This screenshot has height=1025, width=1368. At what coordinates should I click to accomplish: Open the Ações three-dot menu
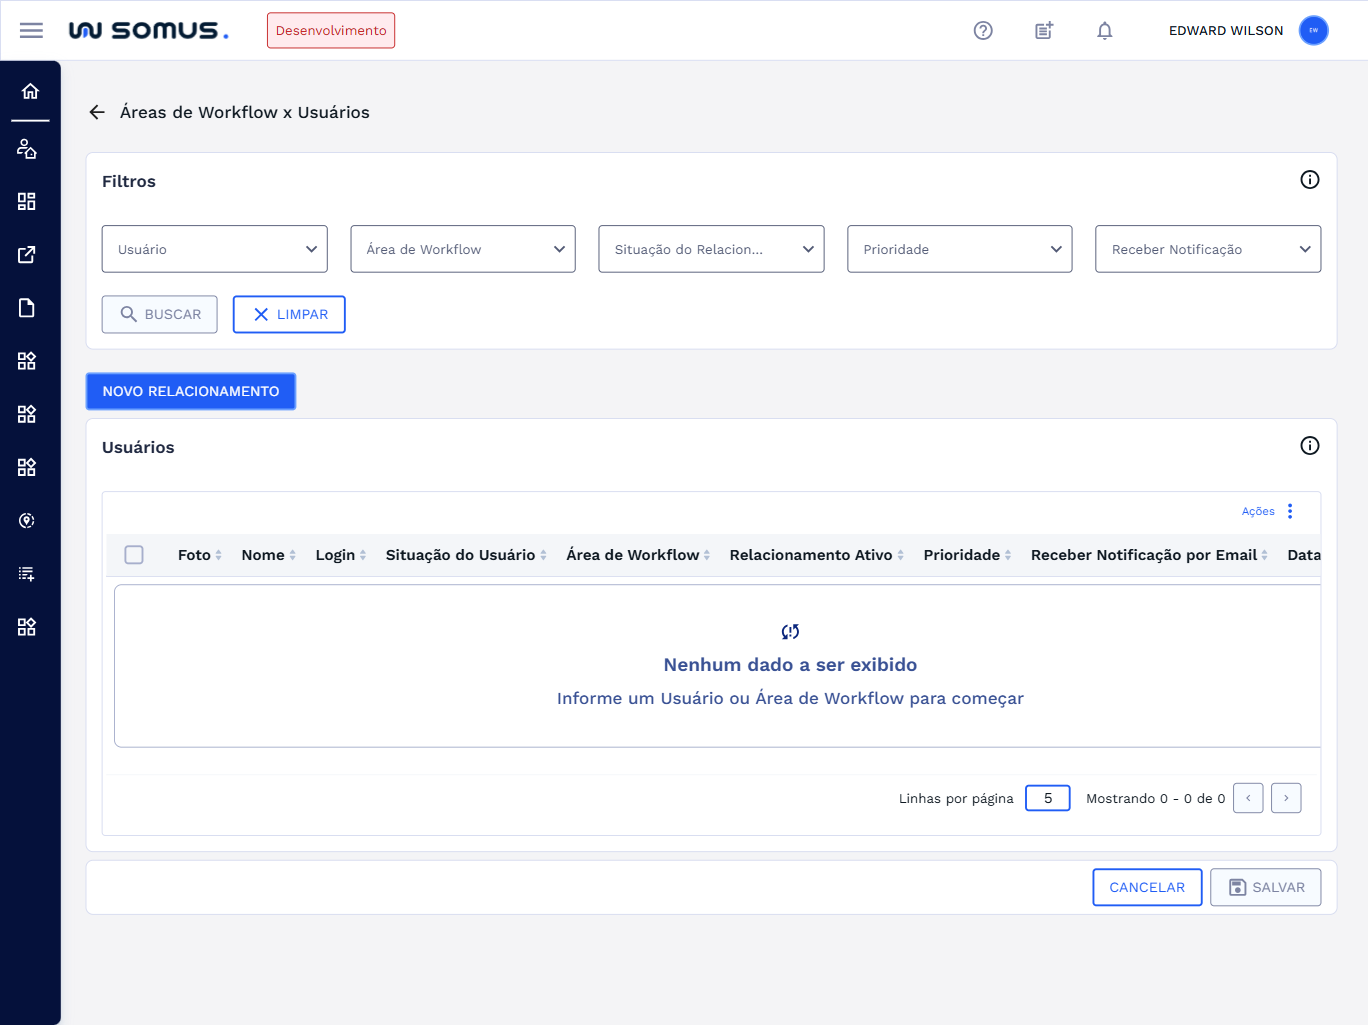(x=1290, y=511)
